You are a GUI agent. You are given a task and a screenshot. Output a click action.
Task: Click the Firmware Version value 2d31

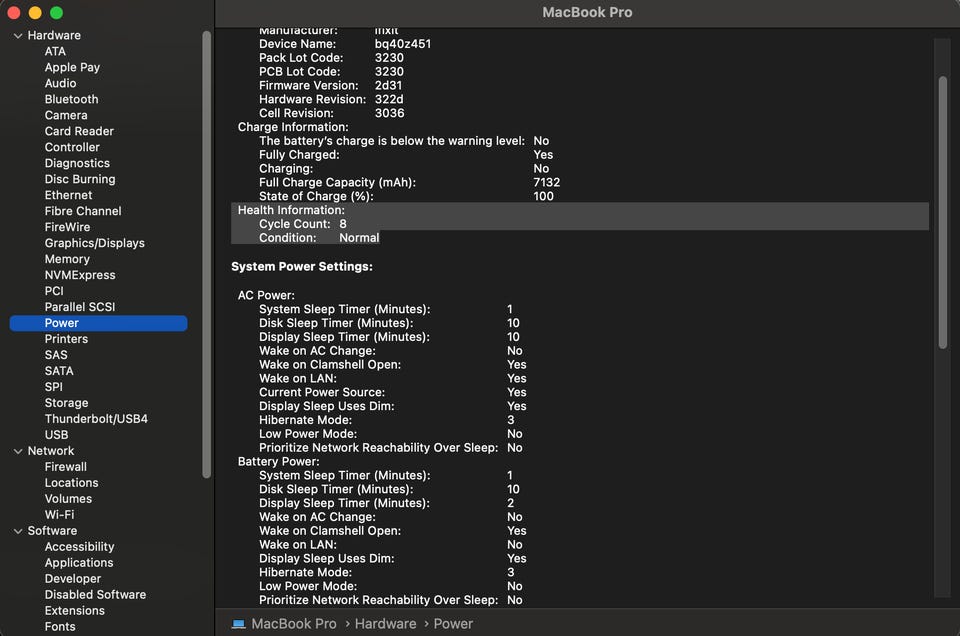pyautogui.click(x=388, y=85)
